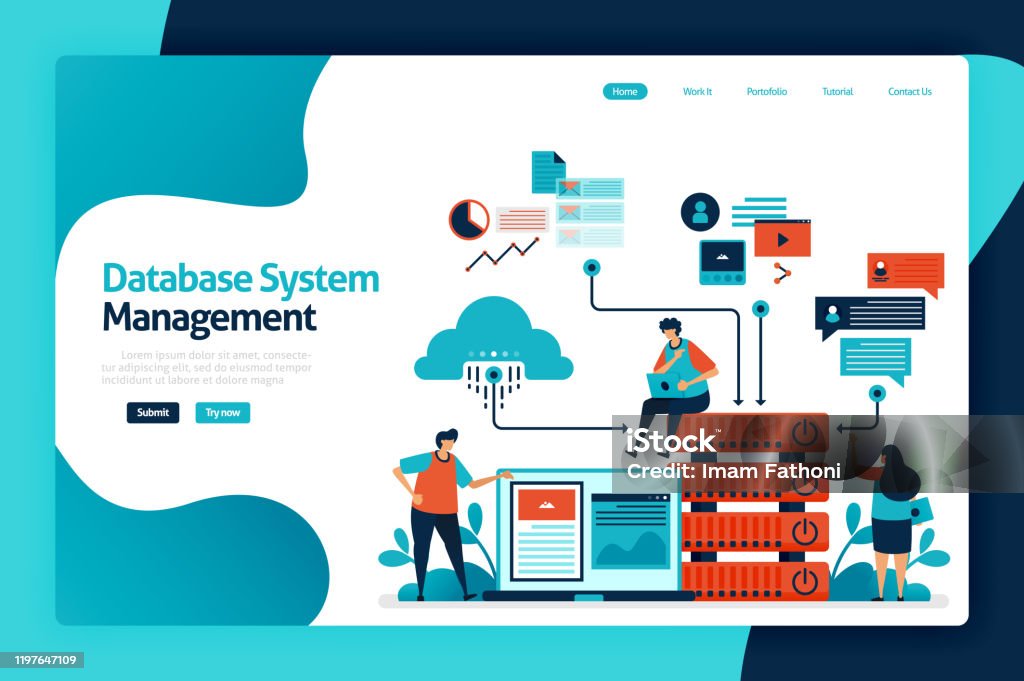The image size is (1024, 681).
Task: Go to the Tutorial menu item
Action: 837,91
